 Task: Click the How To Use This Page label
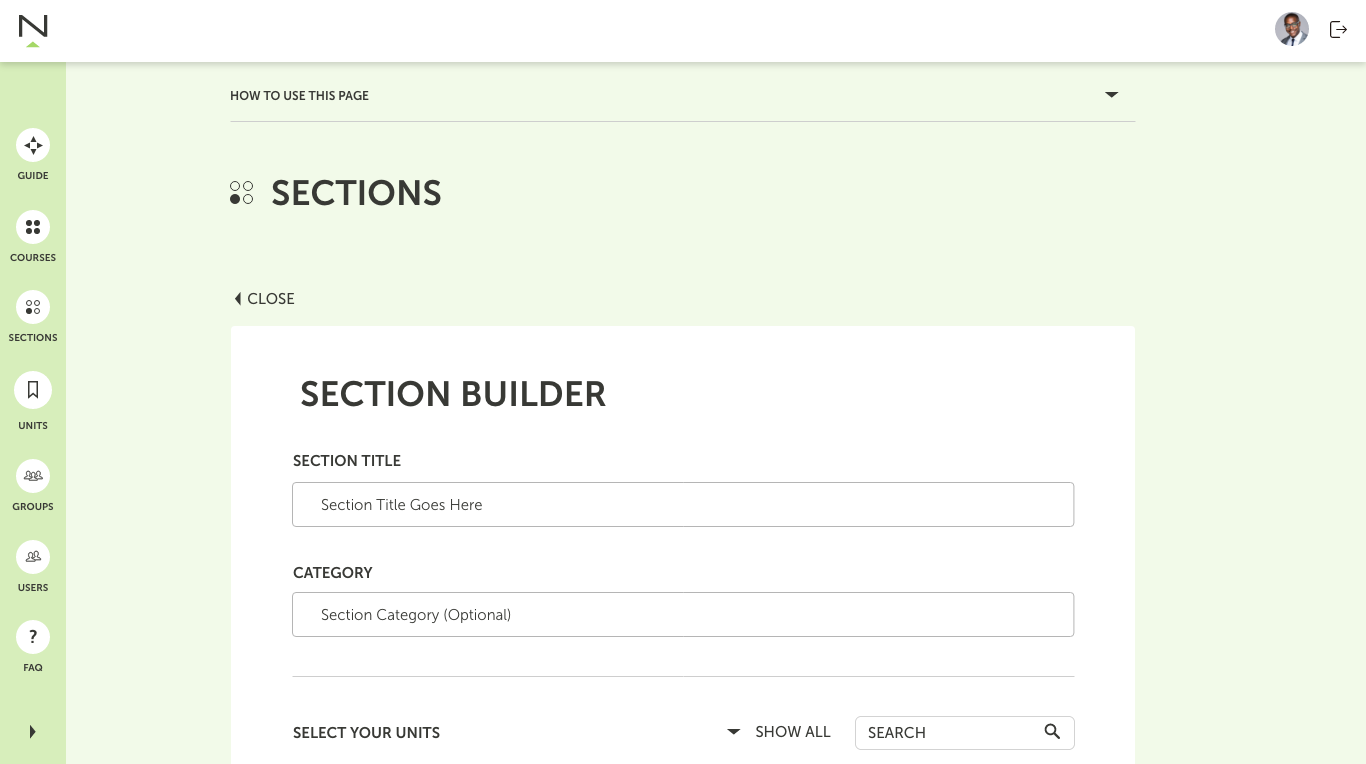(x=299, y=96)
